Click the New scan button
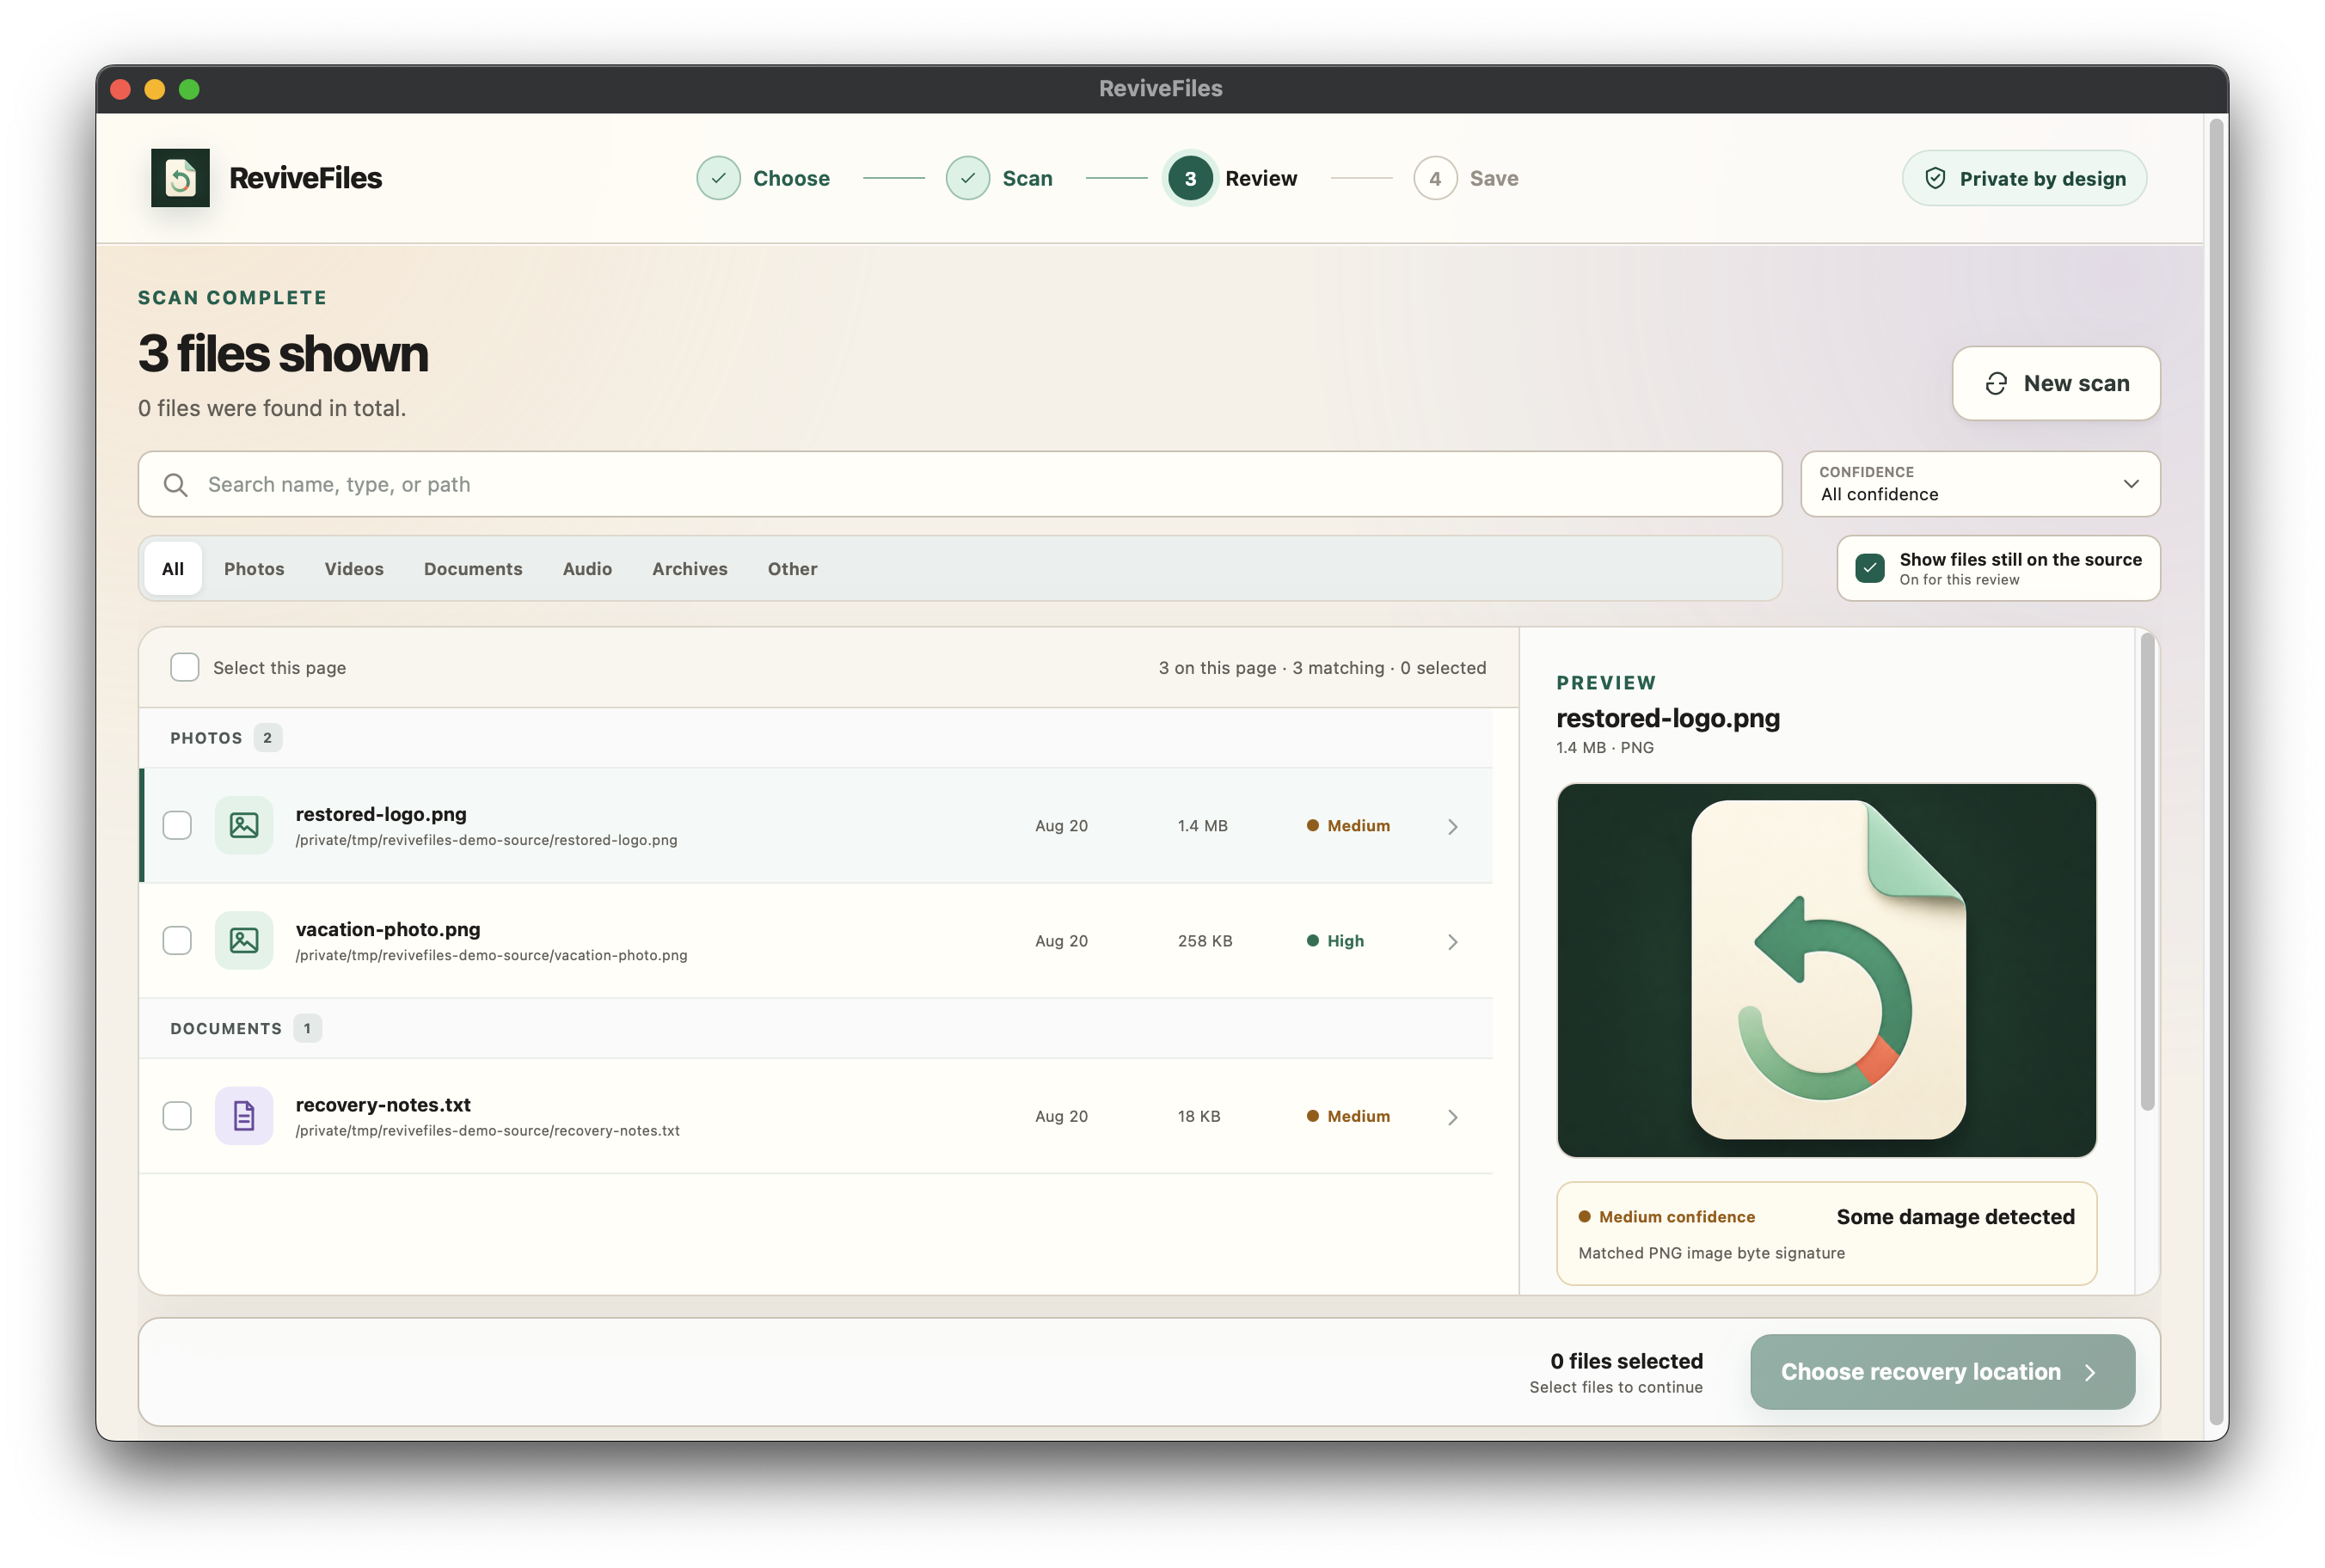2325x1568 pixels. 2056,383
